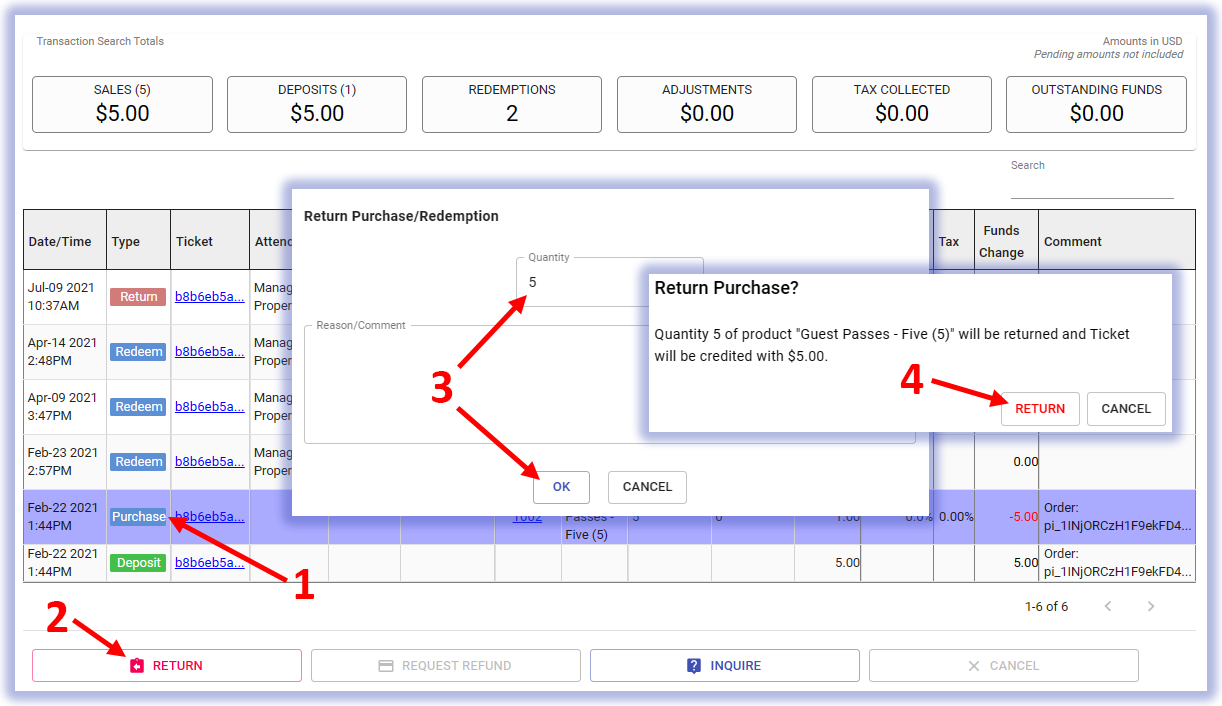This screenshot has width=1222, height=706.
Task: Click the Feb-23 2021 2:57PM date cell
Action: coord(65,462)
